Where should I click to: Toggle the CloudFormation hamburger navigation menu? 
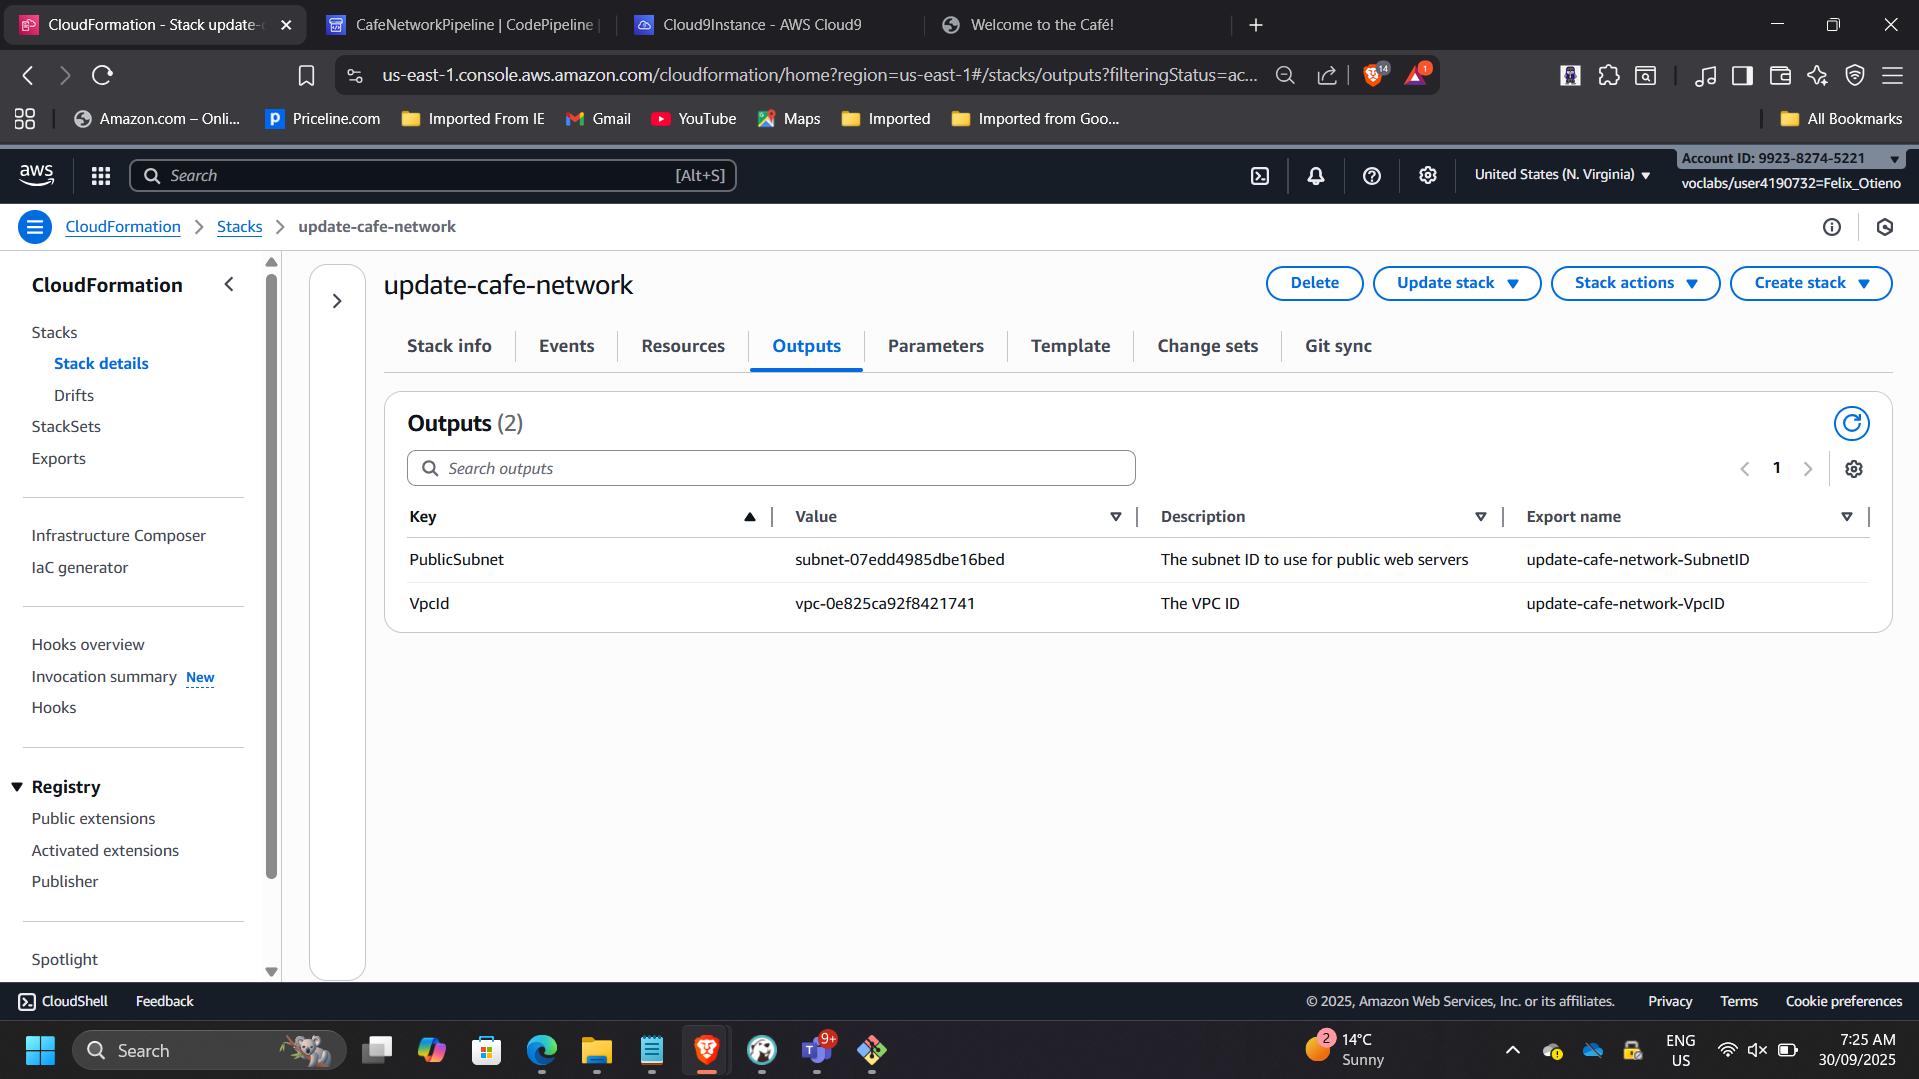coord(35,227)
